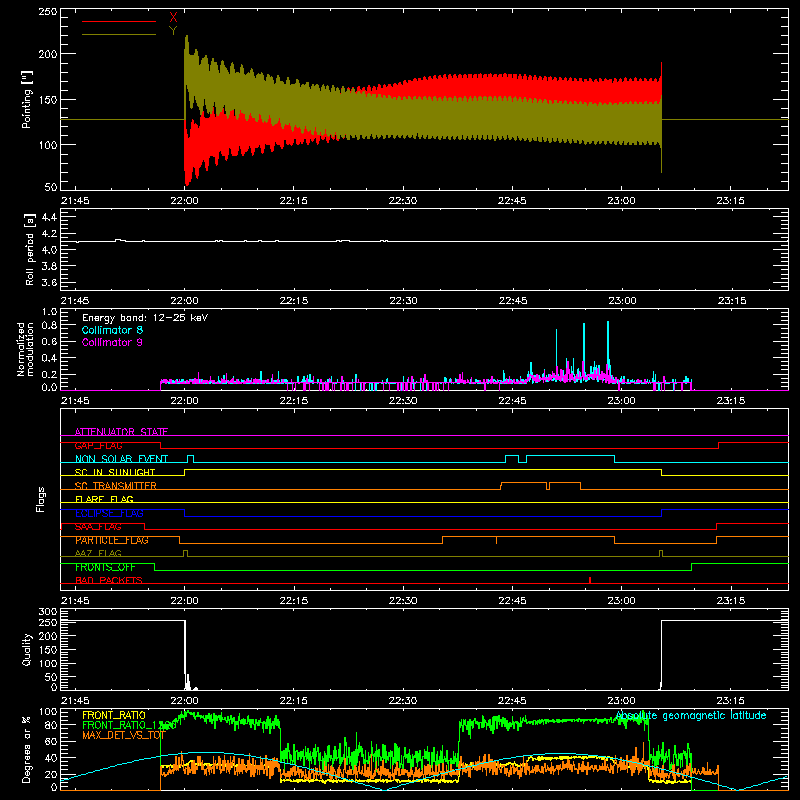Image resolution: width=800 pixels, height=800 pixels.
Task: Click the NON_SOLAR_EVENT flag label
Action: [121, 459]
